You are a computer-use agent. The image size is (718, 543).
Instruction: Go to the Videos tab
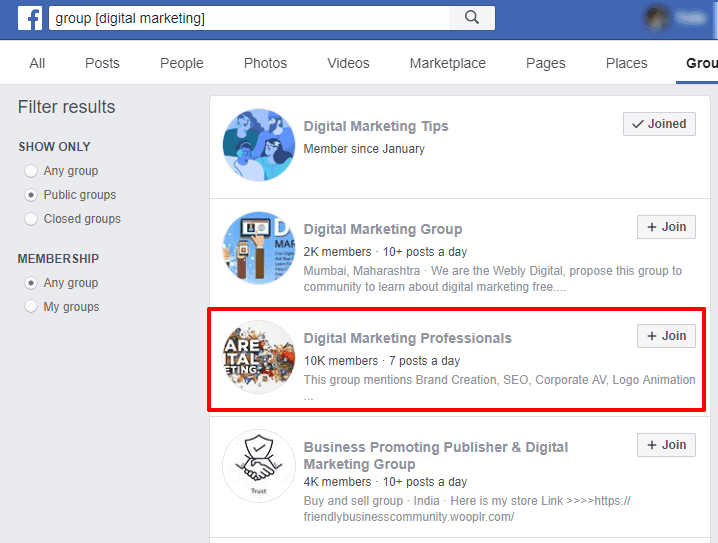[348, 63]
